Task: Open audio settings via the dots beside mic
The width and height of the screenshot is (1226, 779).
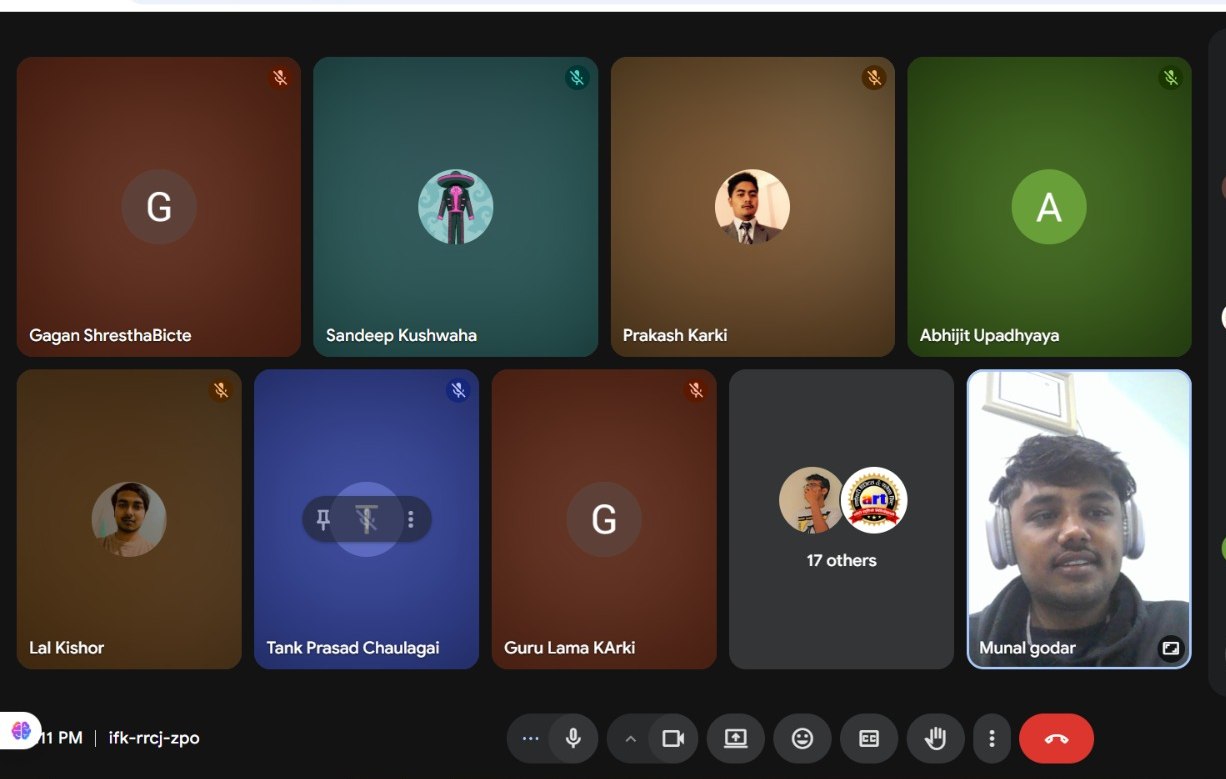Action: tap(530, 739)
